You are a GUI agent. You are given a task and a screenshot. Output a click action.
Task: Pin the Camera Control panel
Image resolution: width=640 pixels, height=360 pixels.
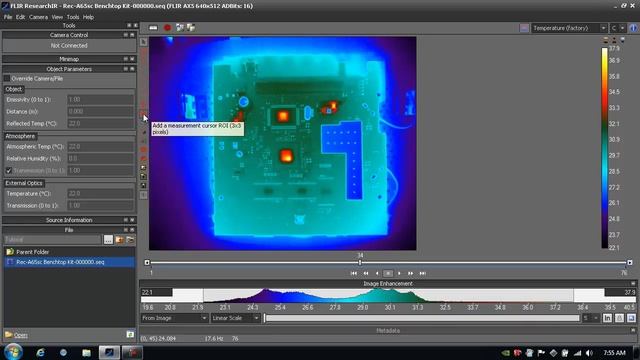pyautogui.click(x=126, y=35)
